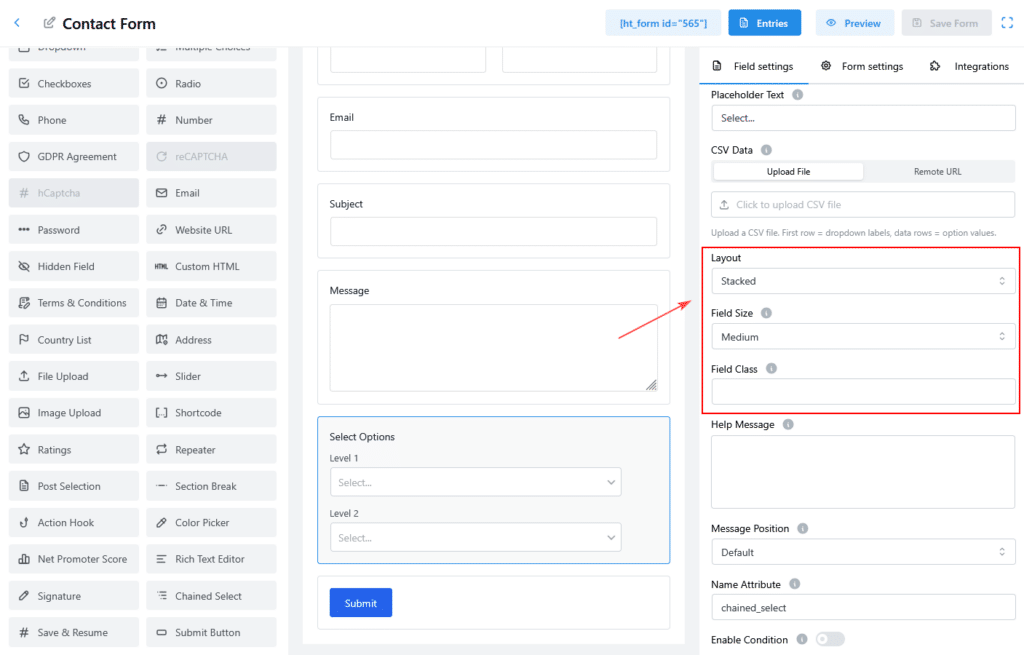
Task: Select Remote URL option for CSV Data
Action: 937,172
